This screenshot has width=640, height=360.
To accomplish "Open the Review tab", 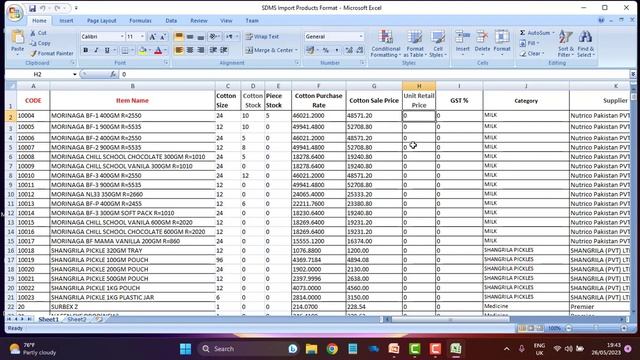I will click(199, 21).
